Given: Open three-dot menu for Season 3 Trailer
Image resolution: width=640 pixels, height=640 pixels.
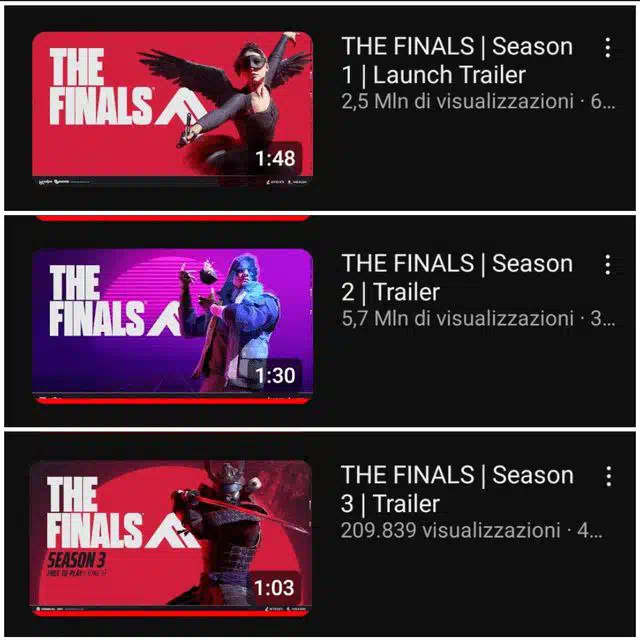Looking at the screenshot, I should (609, 476).
